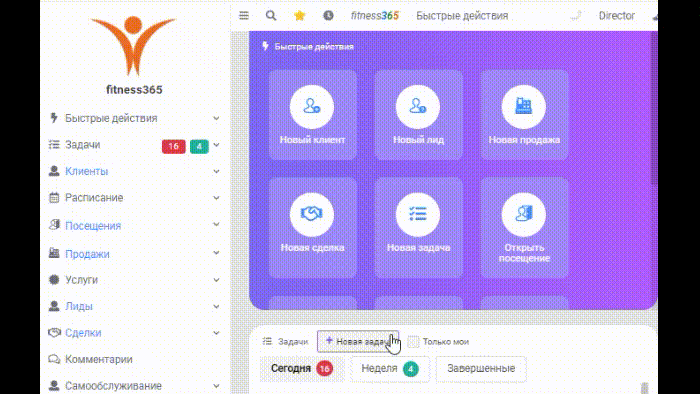Click the search magnifier icon
This screenshot has width=700, height=394.
pyautogui.click(x=271, y=16)
